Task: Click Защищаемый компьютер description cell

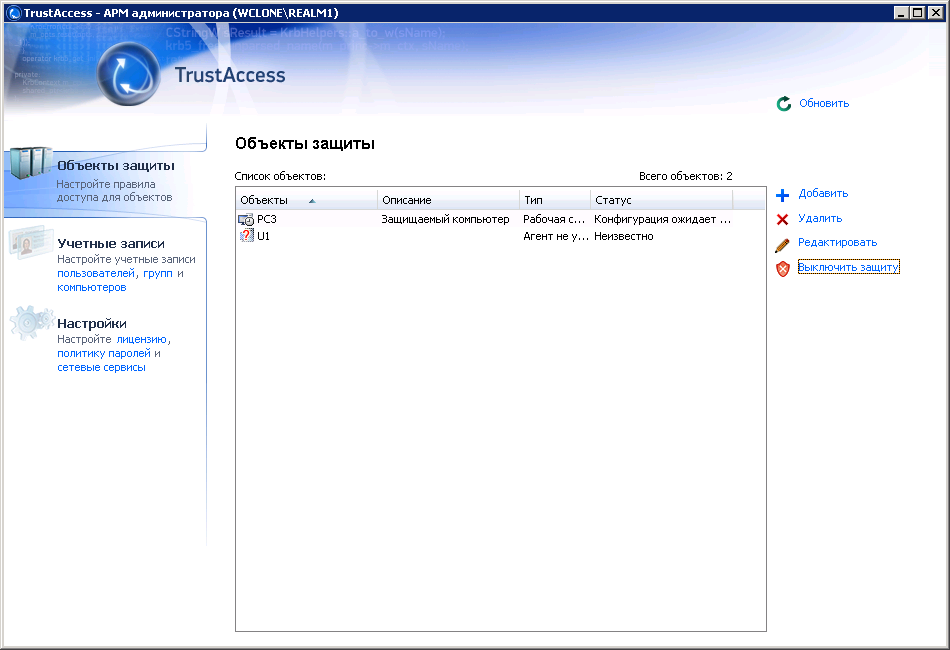Action: (445, 219)
